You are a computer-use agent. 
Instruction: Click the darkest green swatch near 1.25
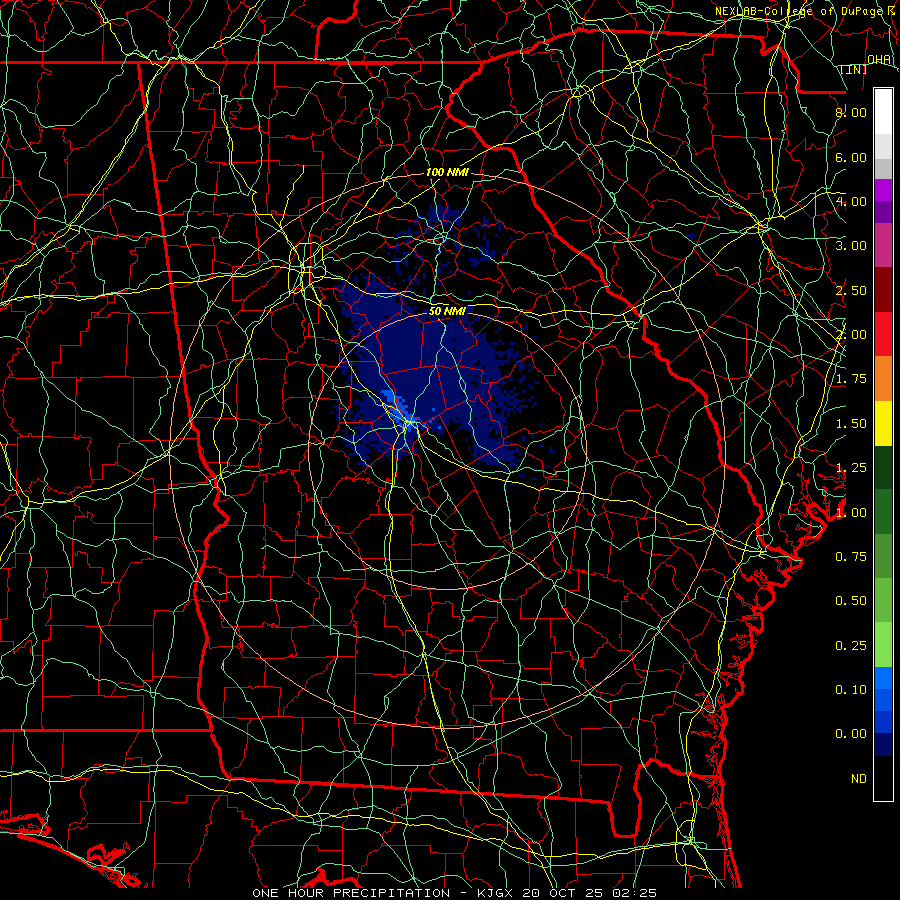[883, 467]
